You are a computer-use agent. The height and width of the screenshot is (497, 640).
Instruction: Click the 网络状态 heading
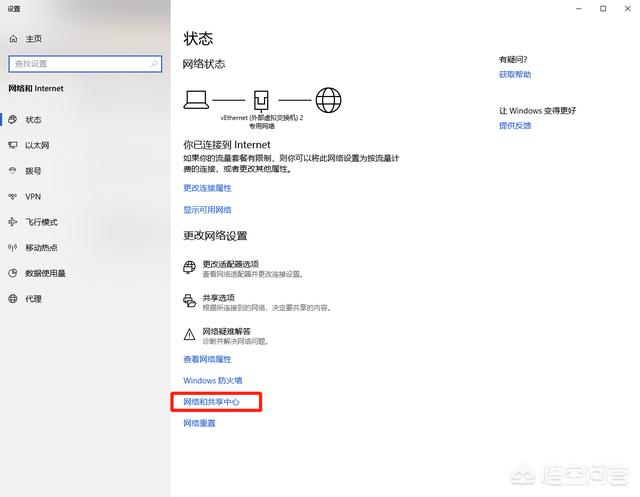tap(204, 64)
